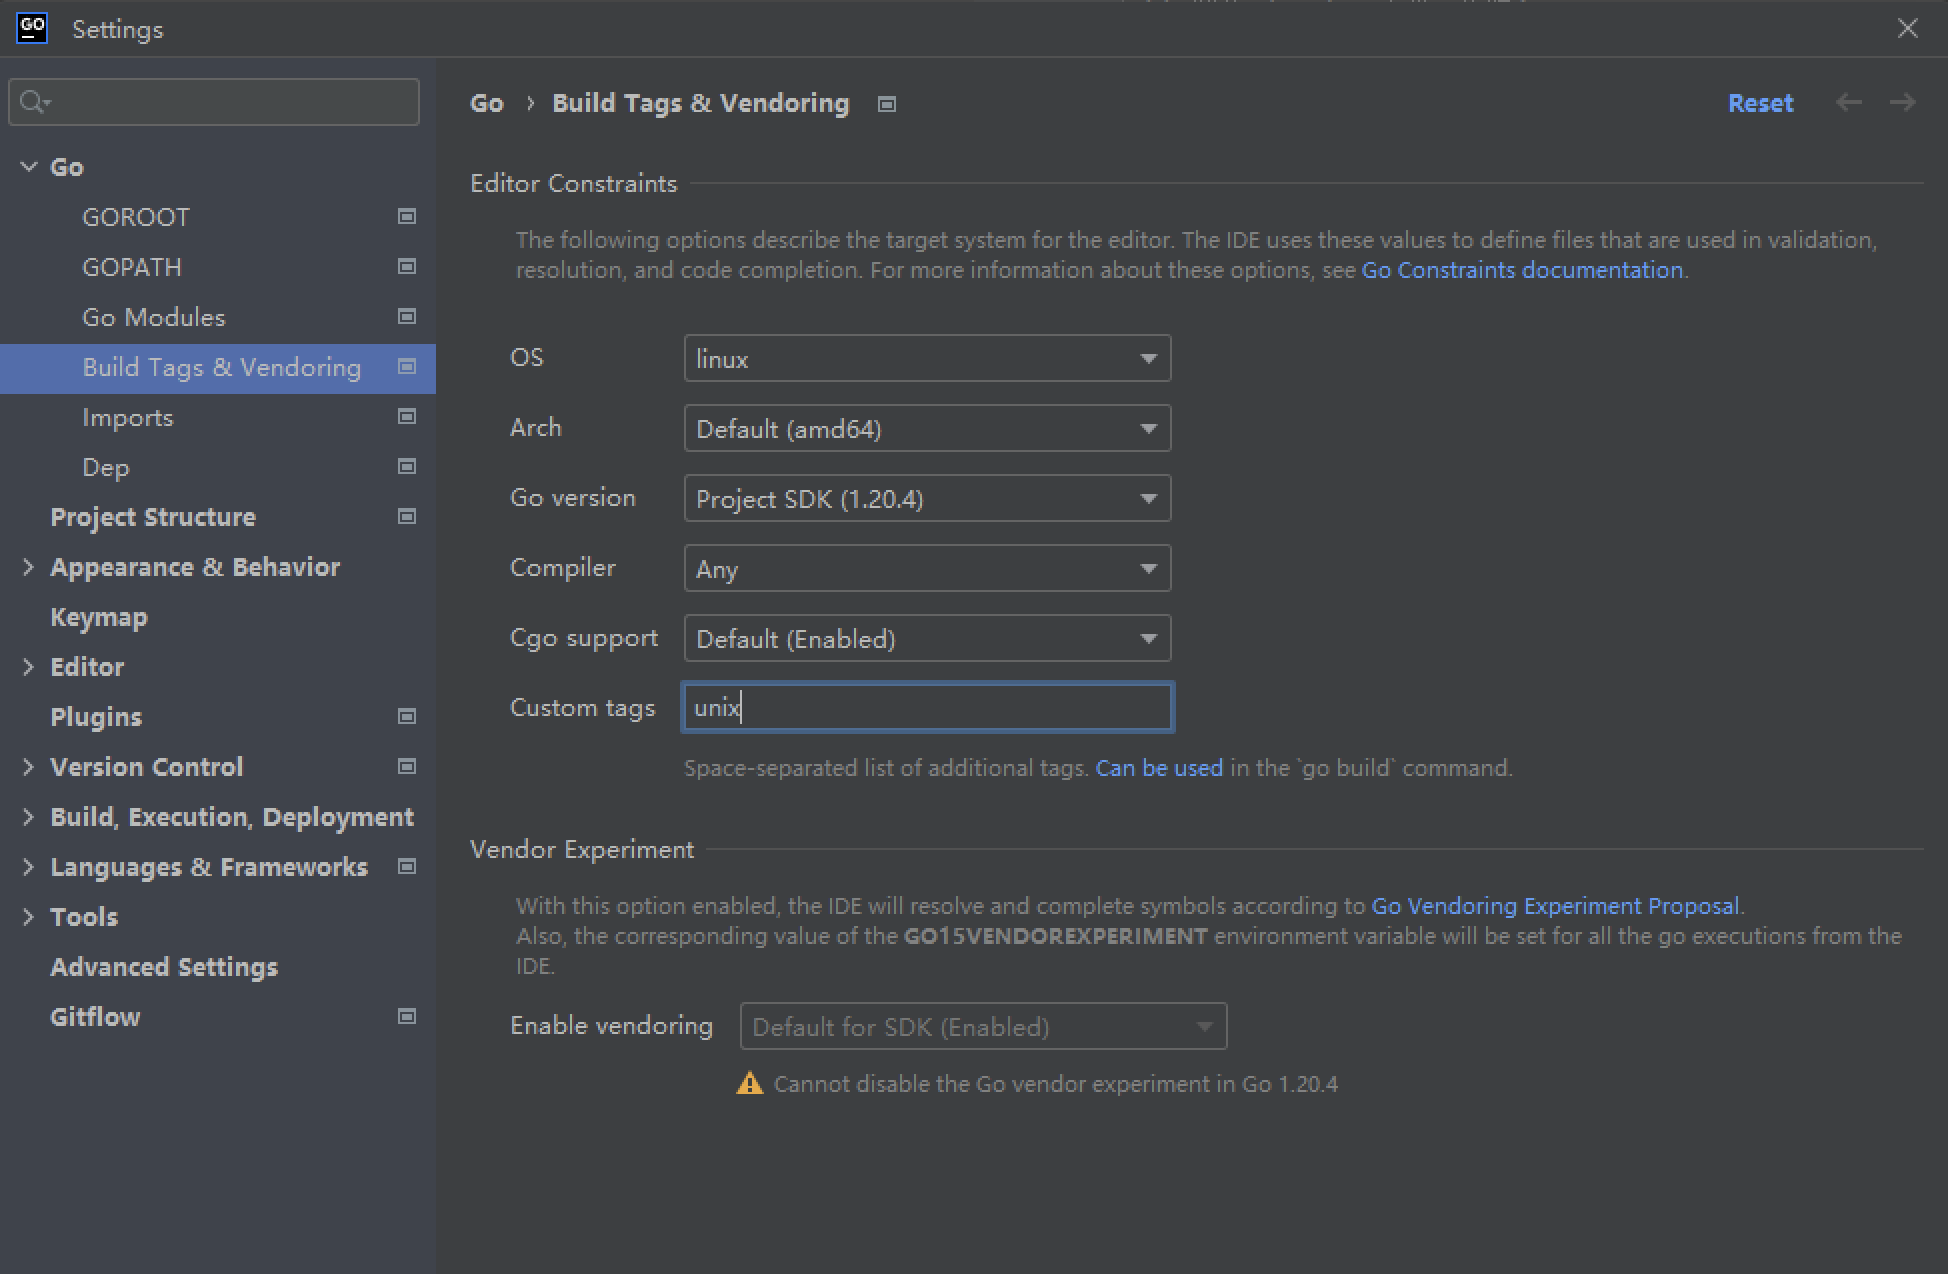1948x1274 pixels.
Task: Open the Go Constraints documentation link
Action: [1522, 270]
